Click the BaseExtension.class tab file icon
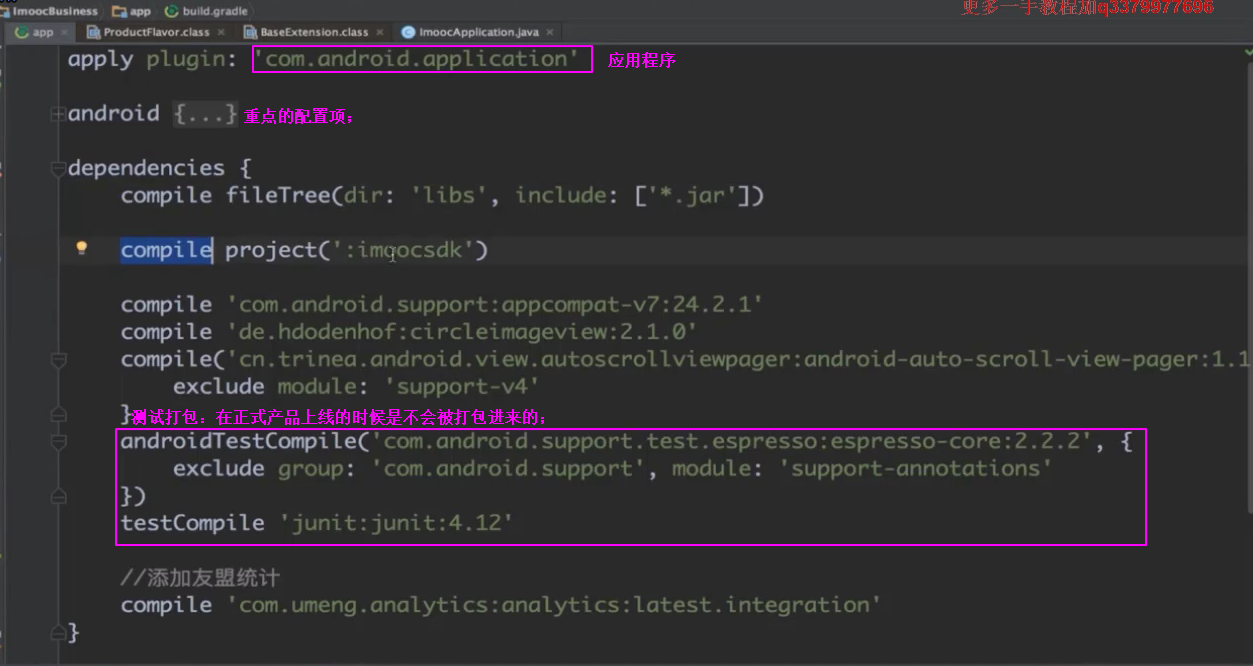 click(x=250, y=32)
